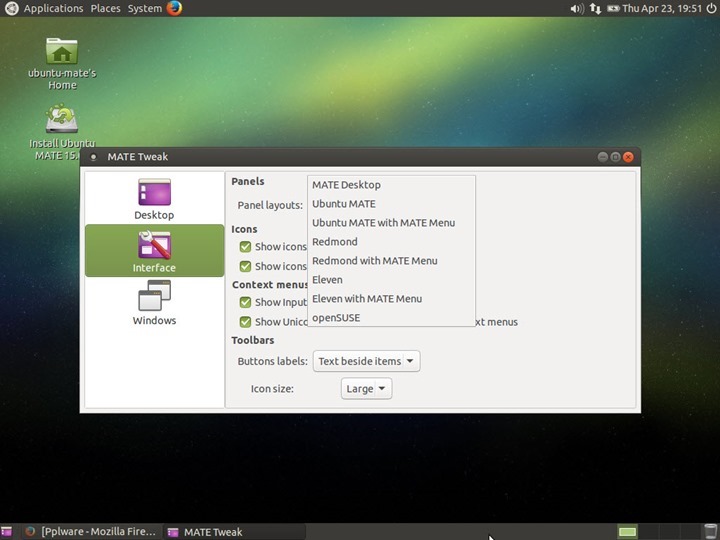Viewport: 720px width, 540px height.
Task: Open the Places menu
Action: pyautogui.click(x=105, y=8)
